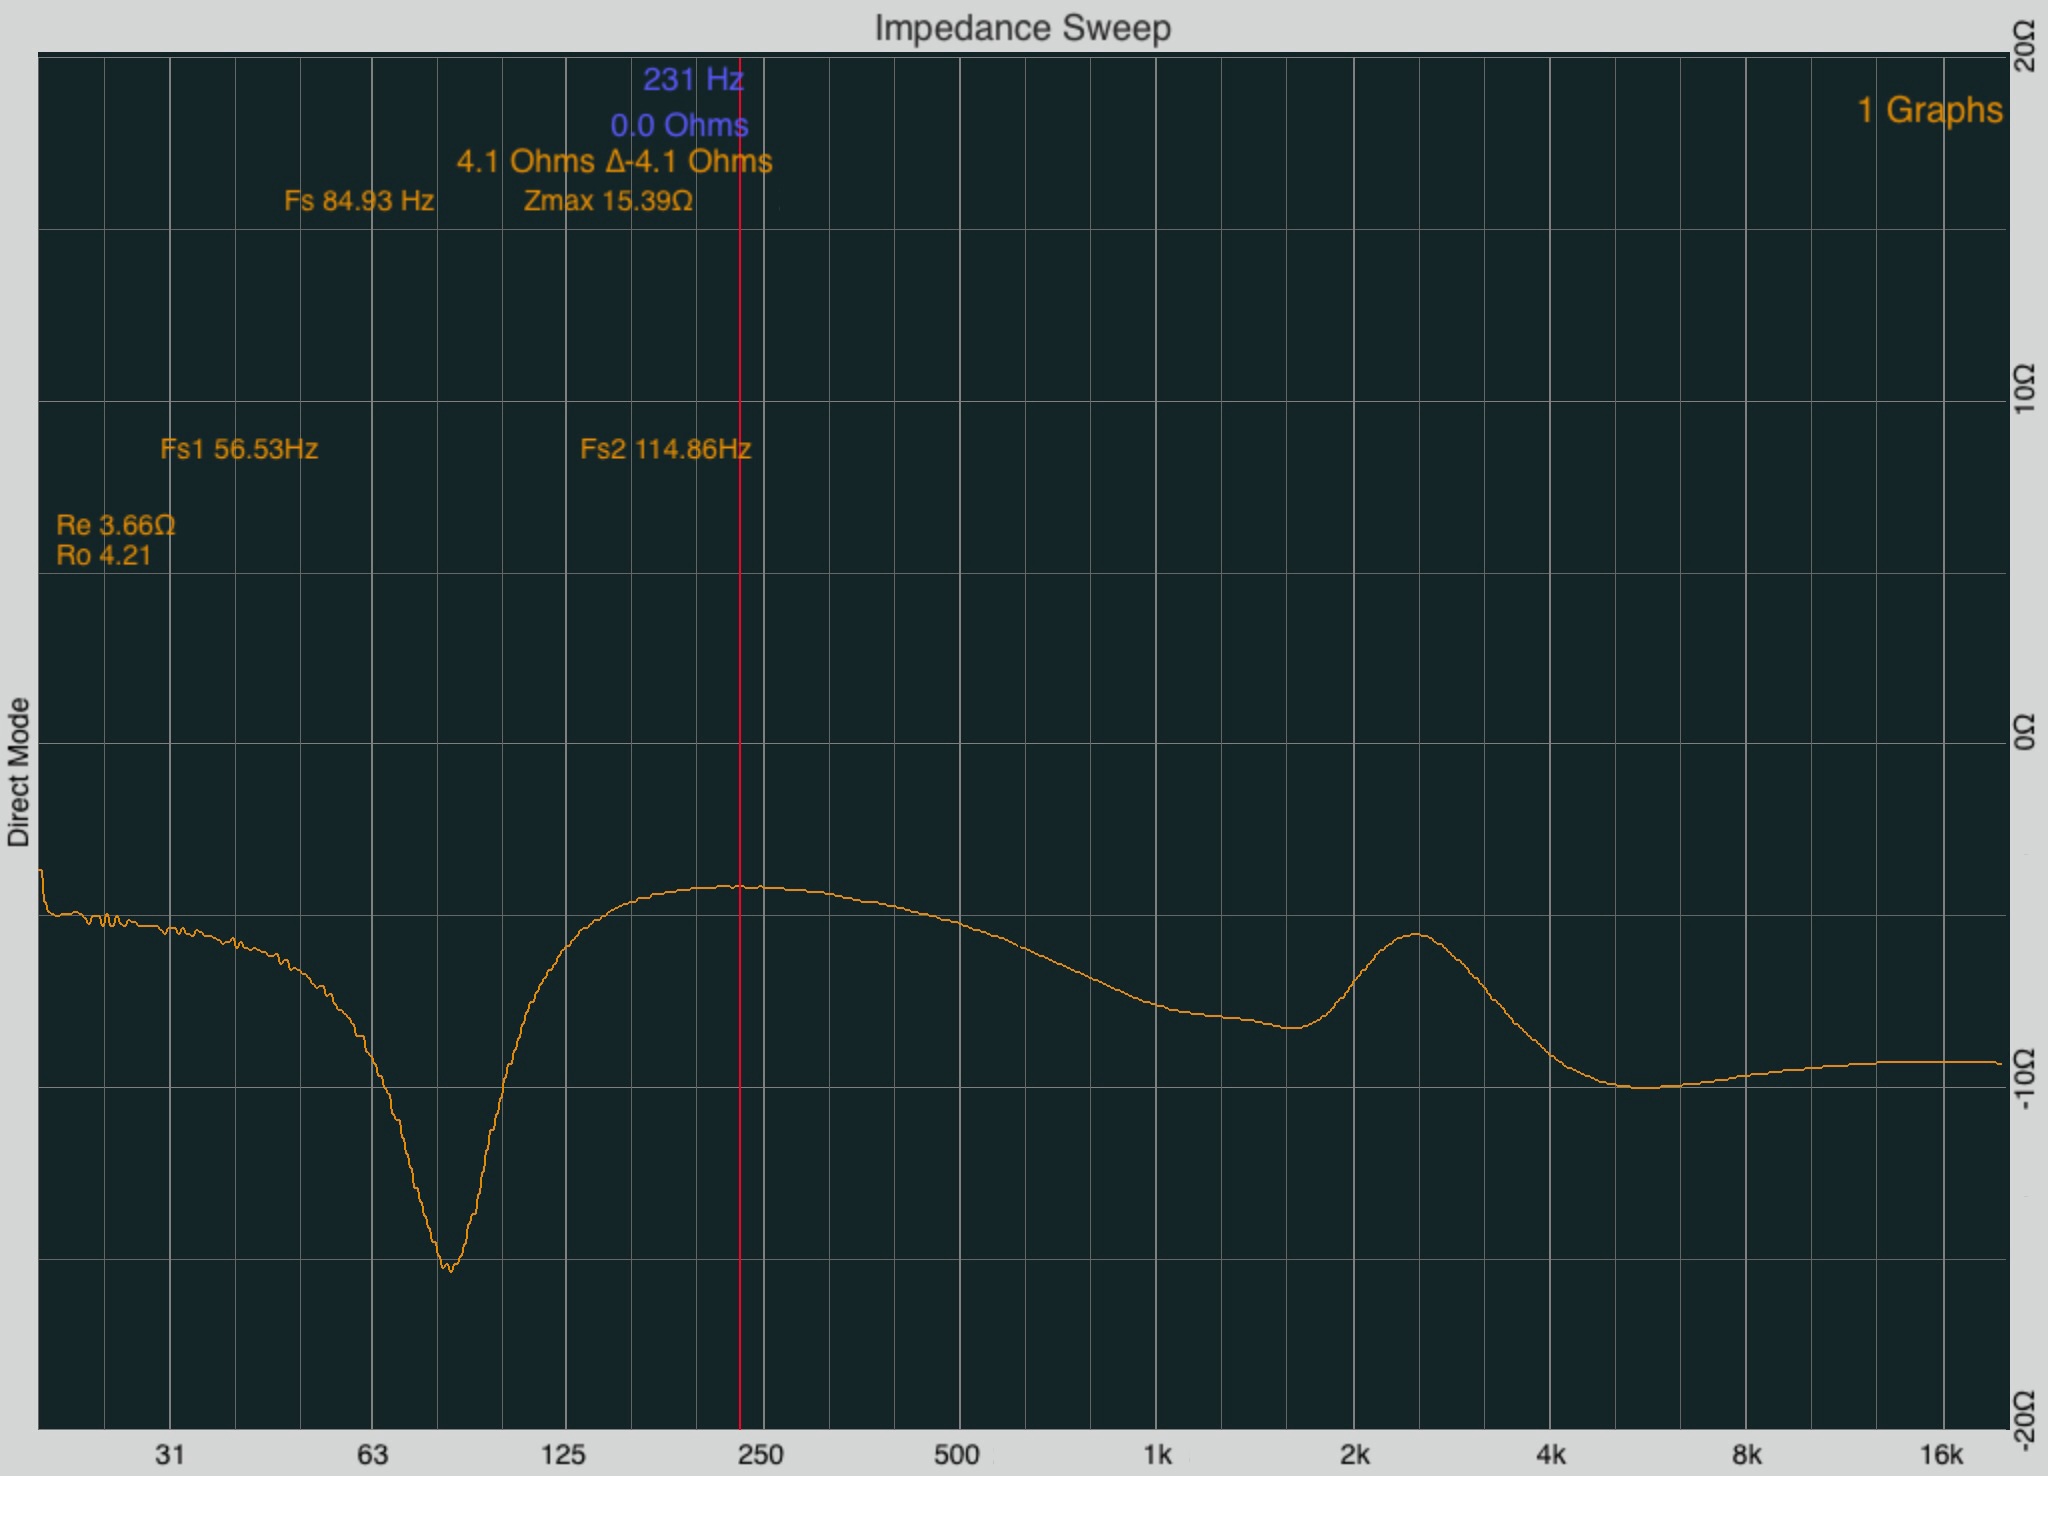Click the positive 10Ω axis label
Viewport: 2048px width, 1536px height.
(x=2024, y=390)
